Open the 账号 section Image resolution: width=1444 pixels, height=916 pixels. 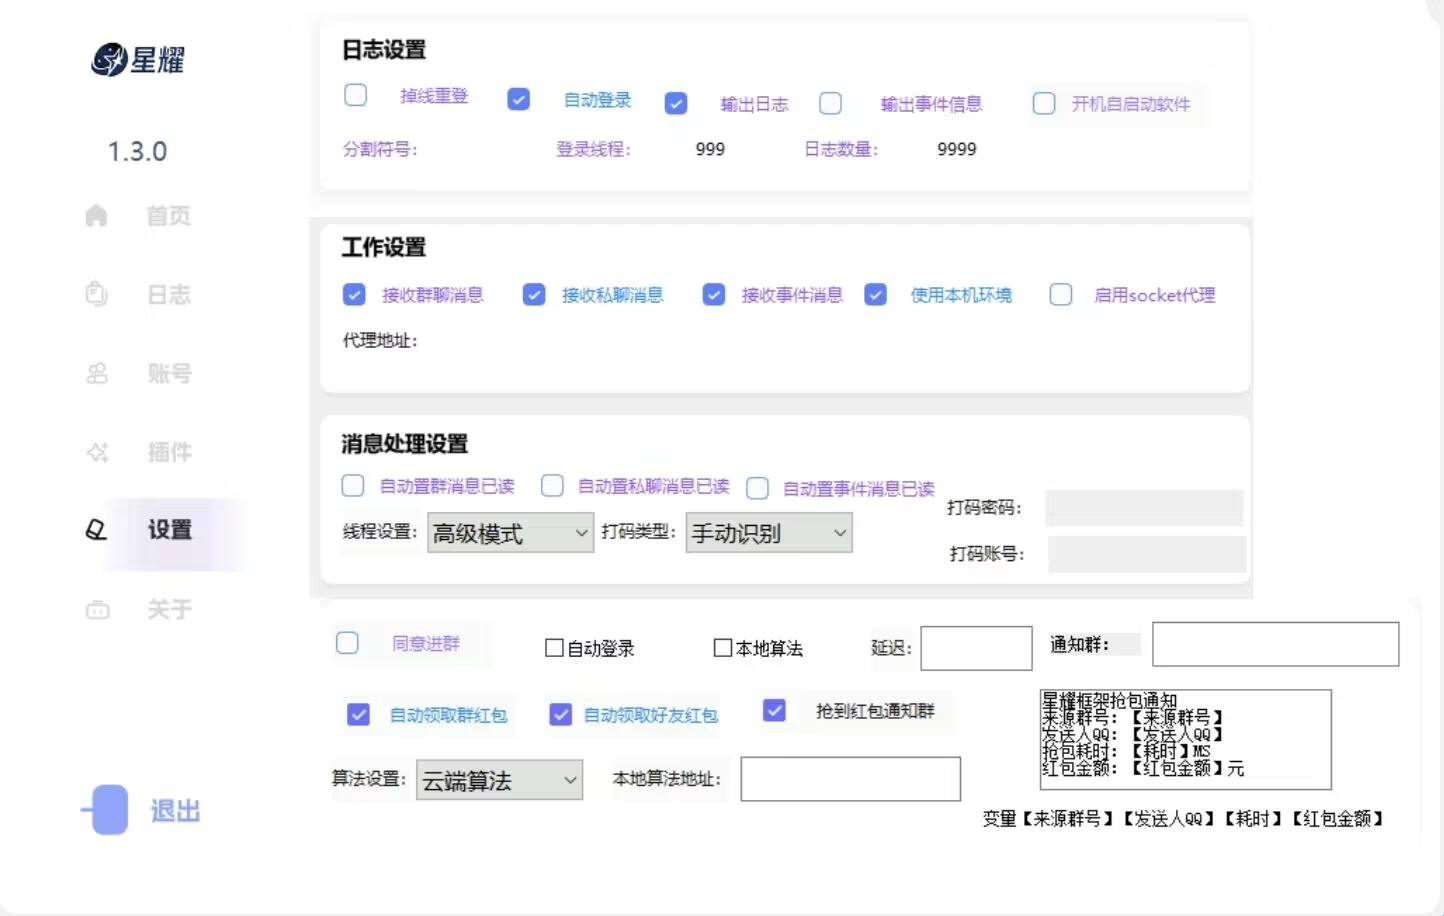click(169, 373)
